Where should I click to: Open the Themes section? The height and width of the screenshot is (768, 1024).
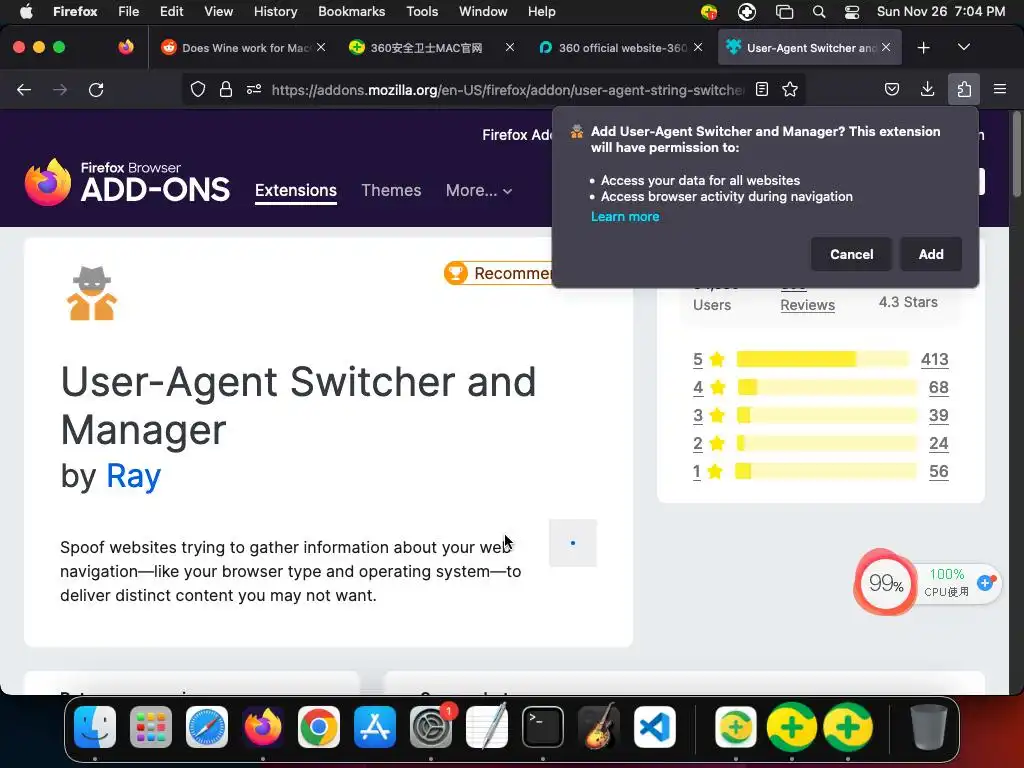pos(391,191)
